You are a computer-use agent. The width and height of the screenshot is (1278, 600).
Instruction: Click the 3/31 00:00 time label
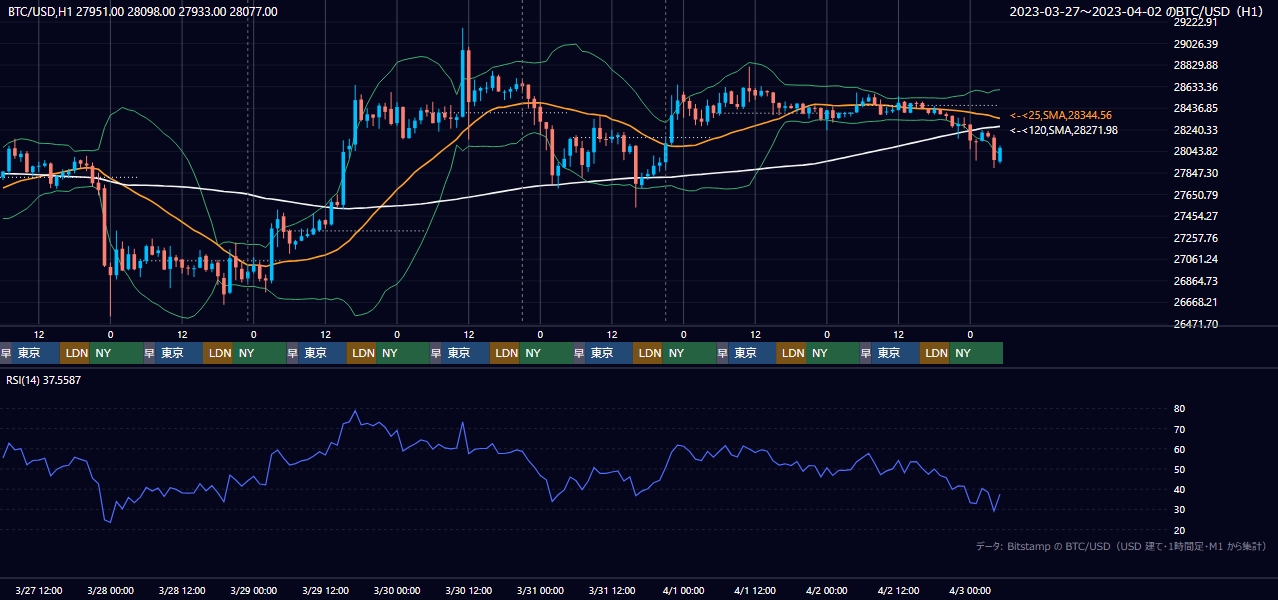tap(541, 590)
